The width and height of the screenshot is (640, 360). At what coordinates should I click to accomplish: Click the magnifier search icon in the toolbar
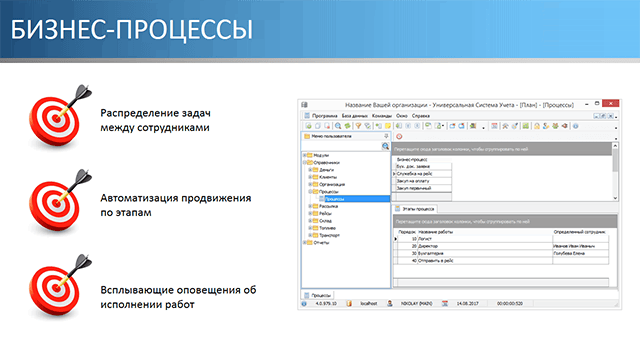338,126
